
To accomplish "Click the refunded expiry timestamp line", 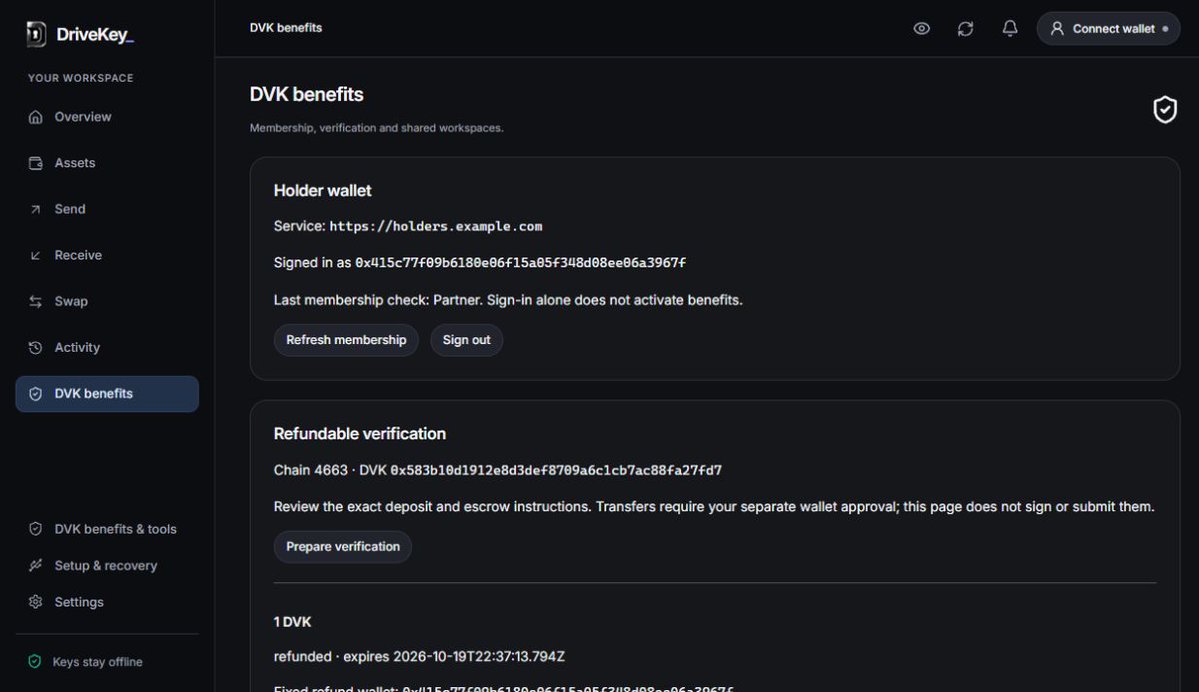I will click(x=419, y=657).
